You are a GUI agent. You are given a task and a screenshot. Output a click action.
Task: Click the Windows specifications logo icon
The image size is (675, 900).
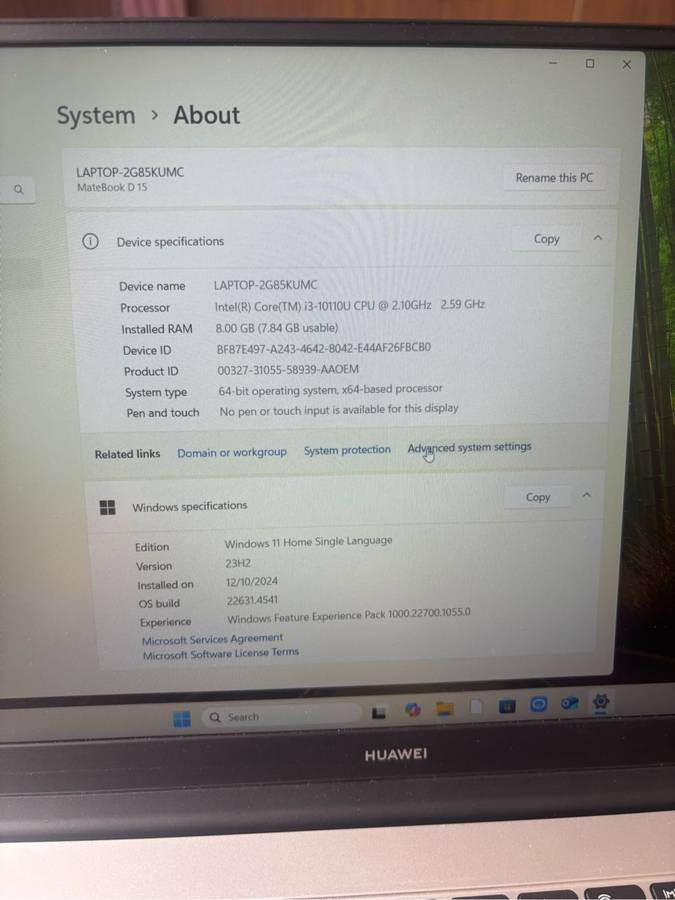(x=107, y=507)
